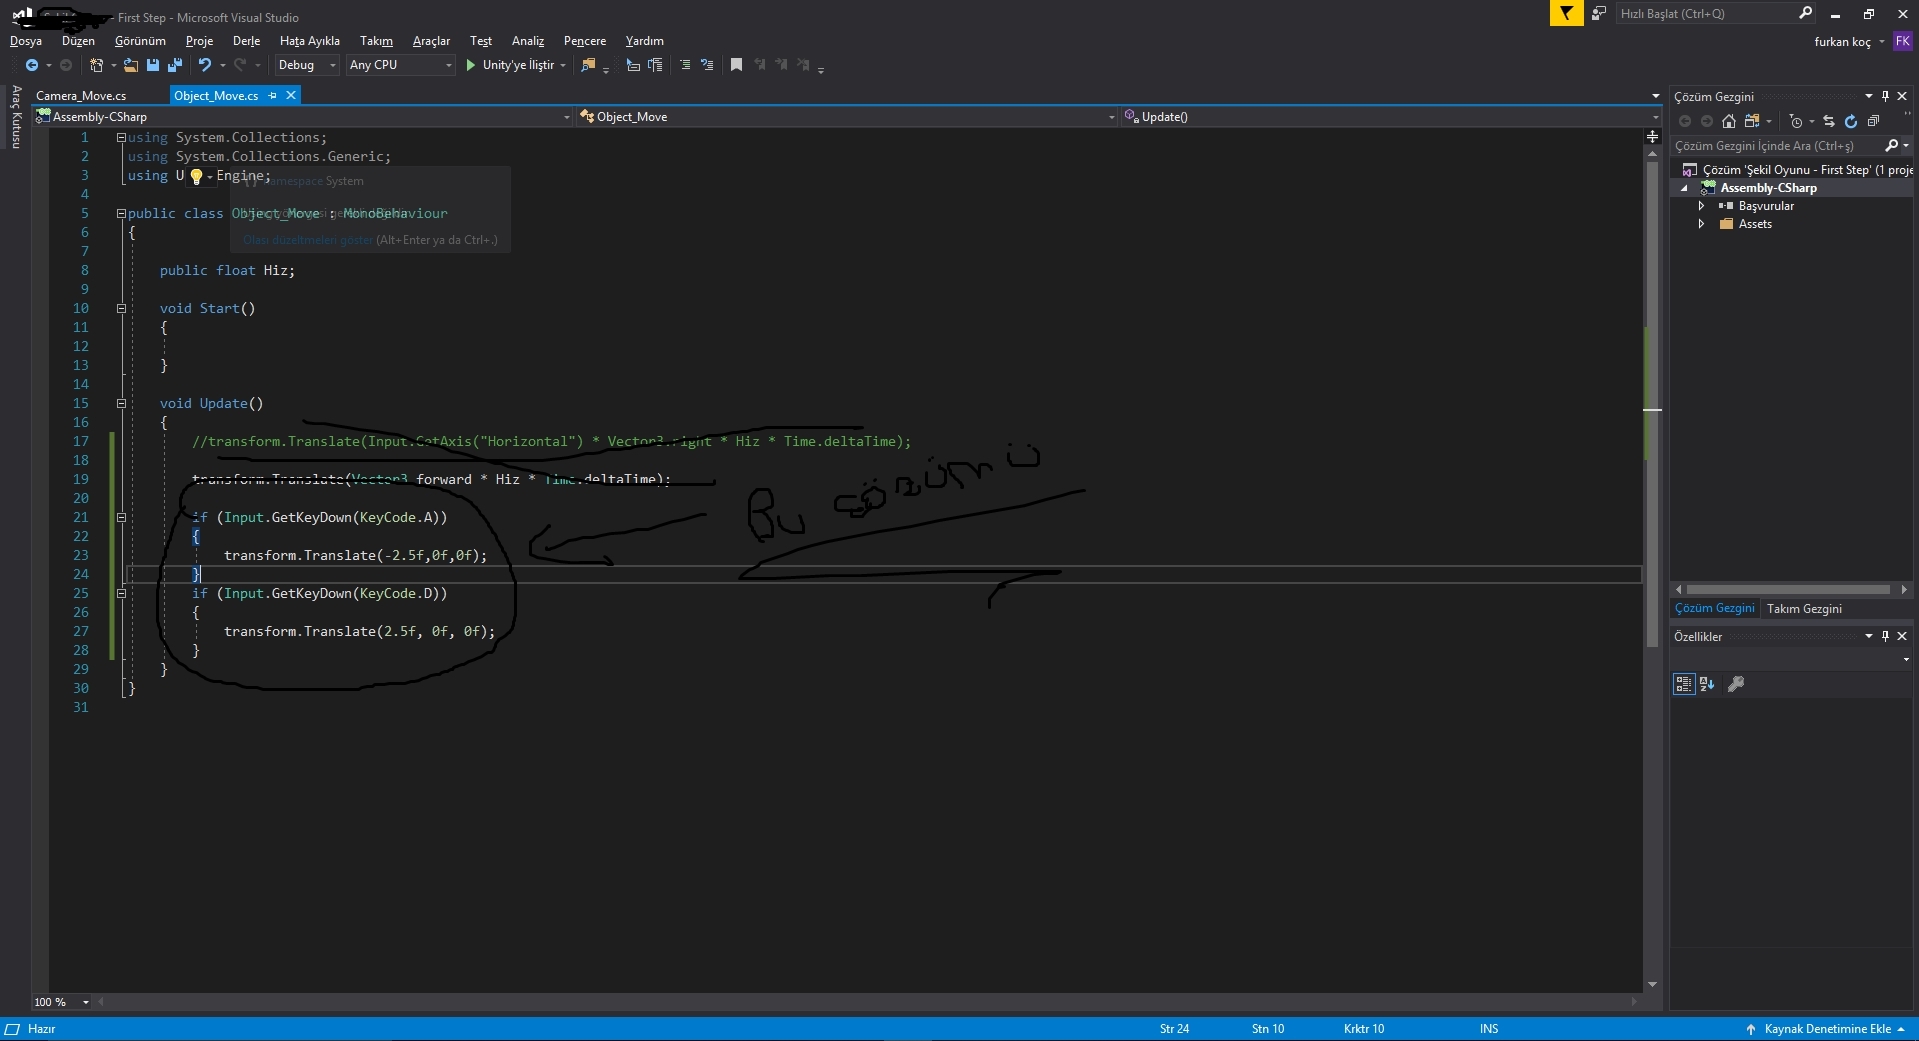Image resolution: width=1919 pixels, height=1041 pixels.
Task: Select Alphabetical sort in Özellikler panel
Action: pos(1707,684)
